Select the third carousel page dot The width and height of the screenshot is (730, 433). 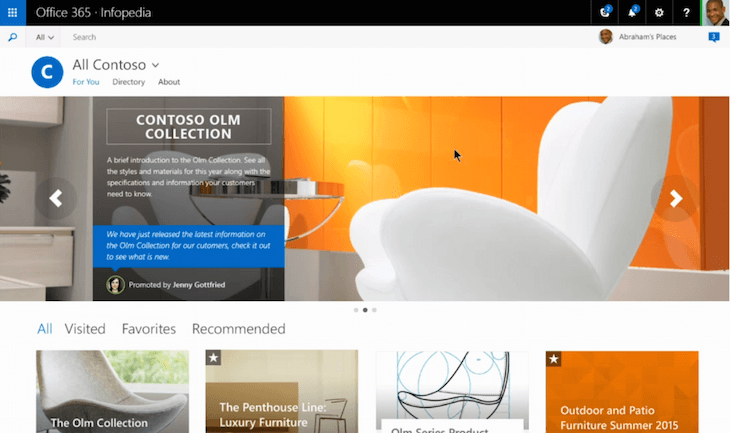click(x=374, y=310)
